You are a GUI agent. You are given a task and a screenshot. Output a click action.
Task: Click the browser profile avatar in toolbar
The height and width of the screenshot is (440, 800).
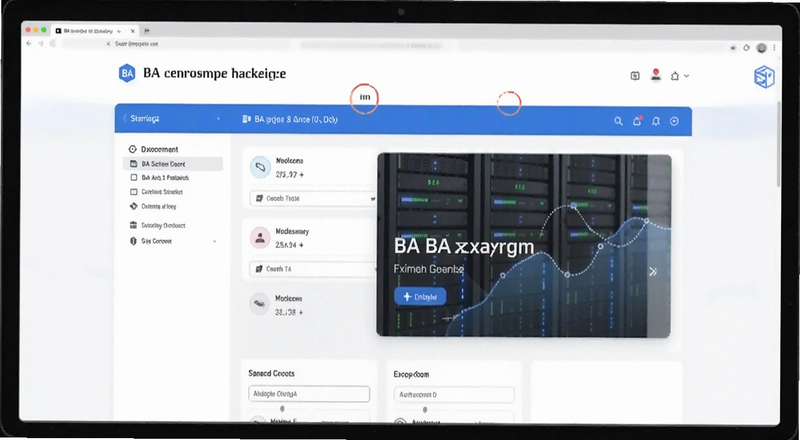point(761,48)
